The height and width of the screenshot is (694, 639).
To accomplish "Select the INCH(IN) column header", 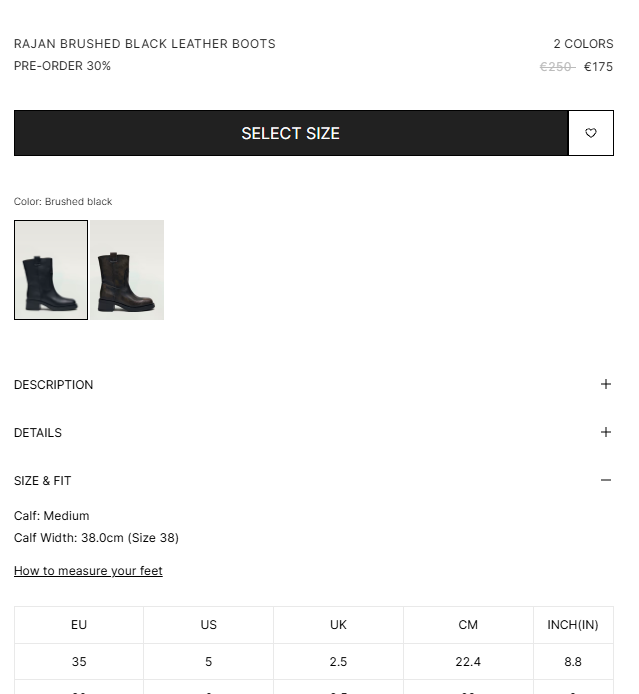I will 573,625.
